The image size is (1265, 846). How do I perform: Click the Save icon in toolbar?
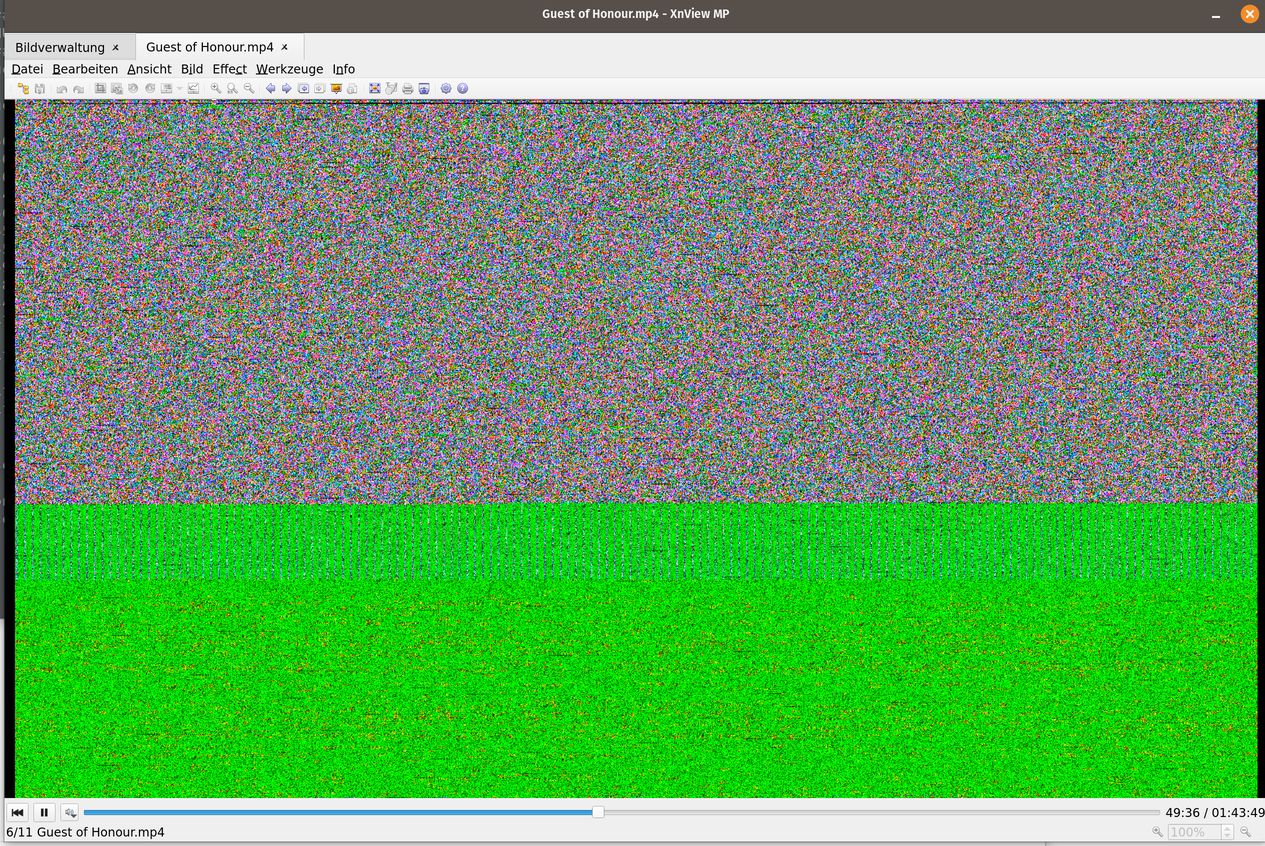click(x=40, y=88)
